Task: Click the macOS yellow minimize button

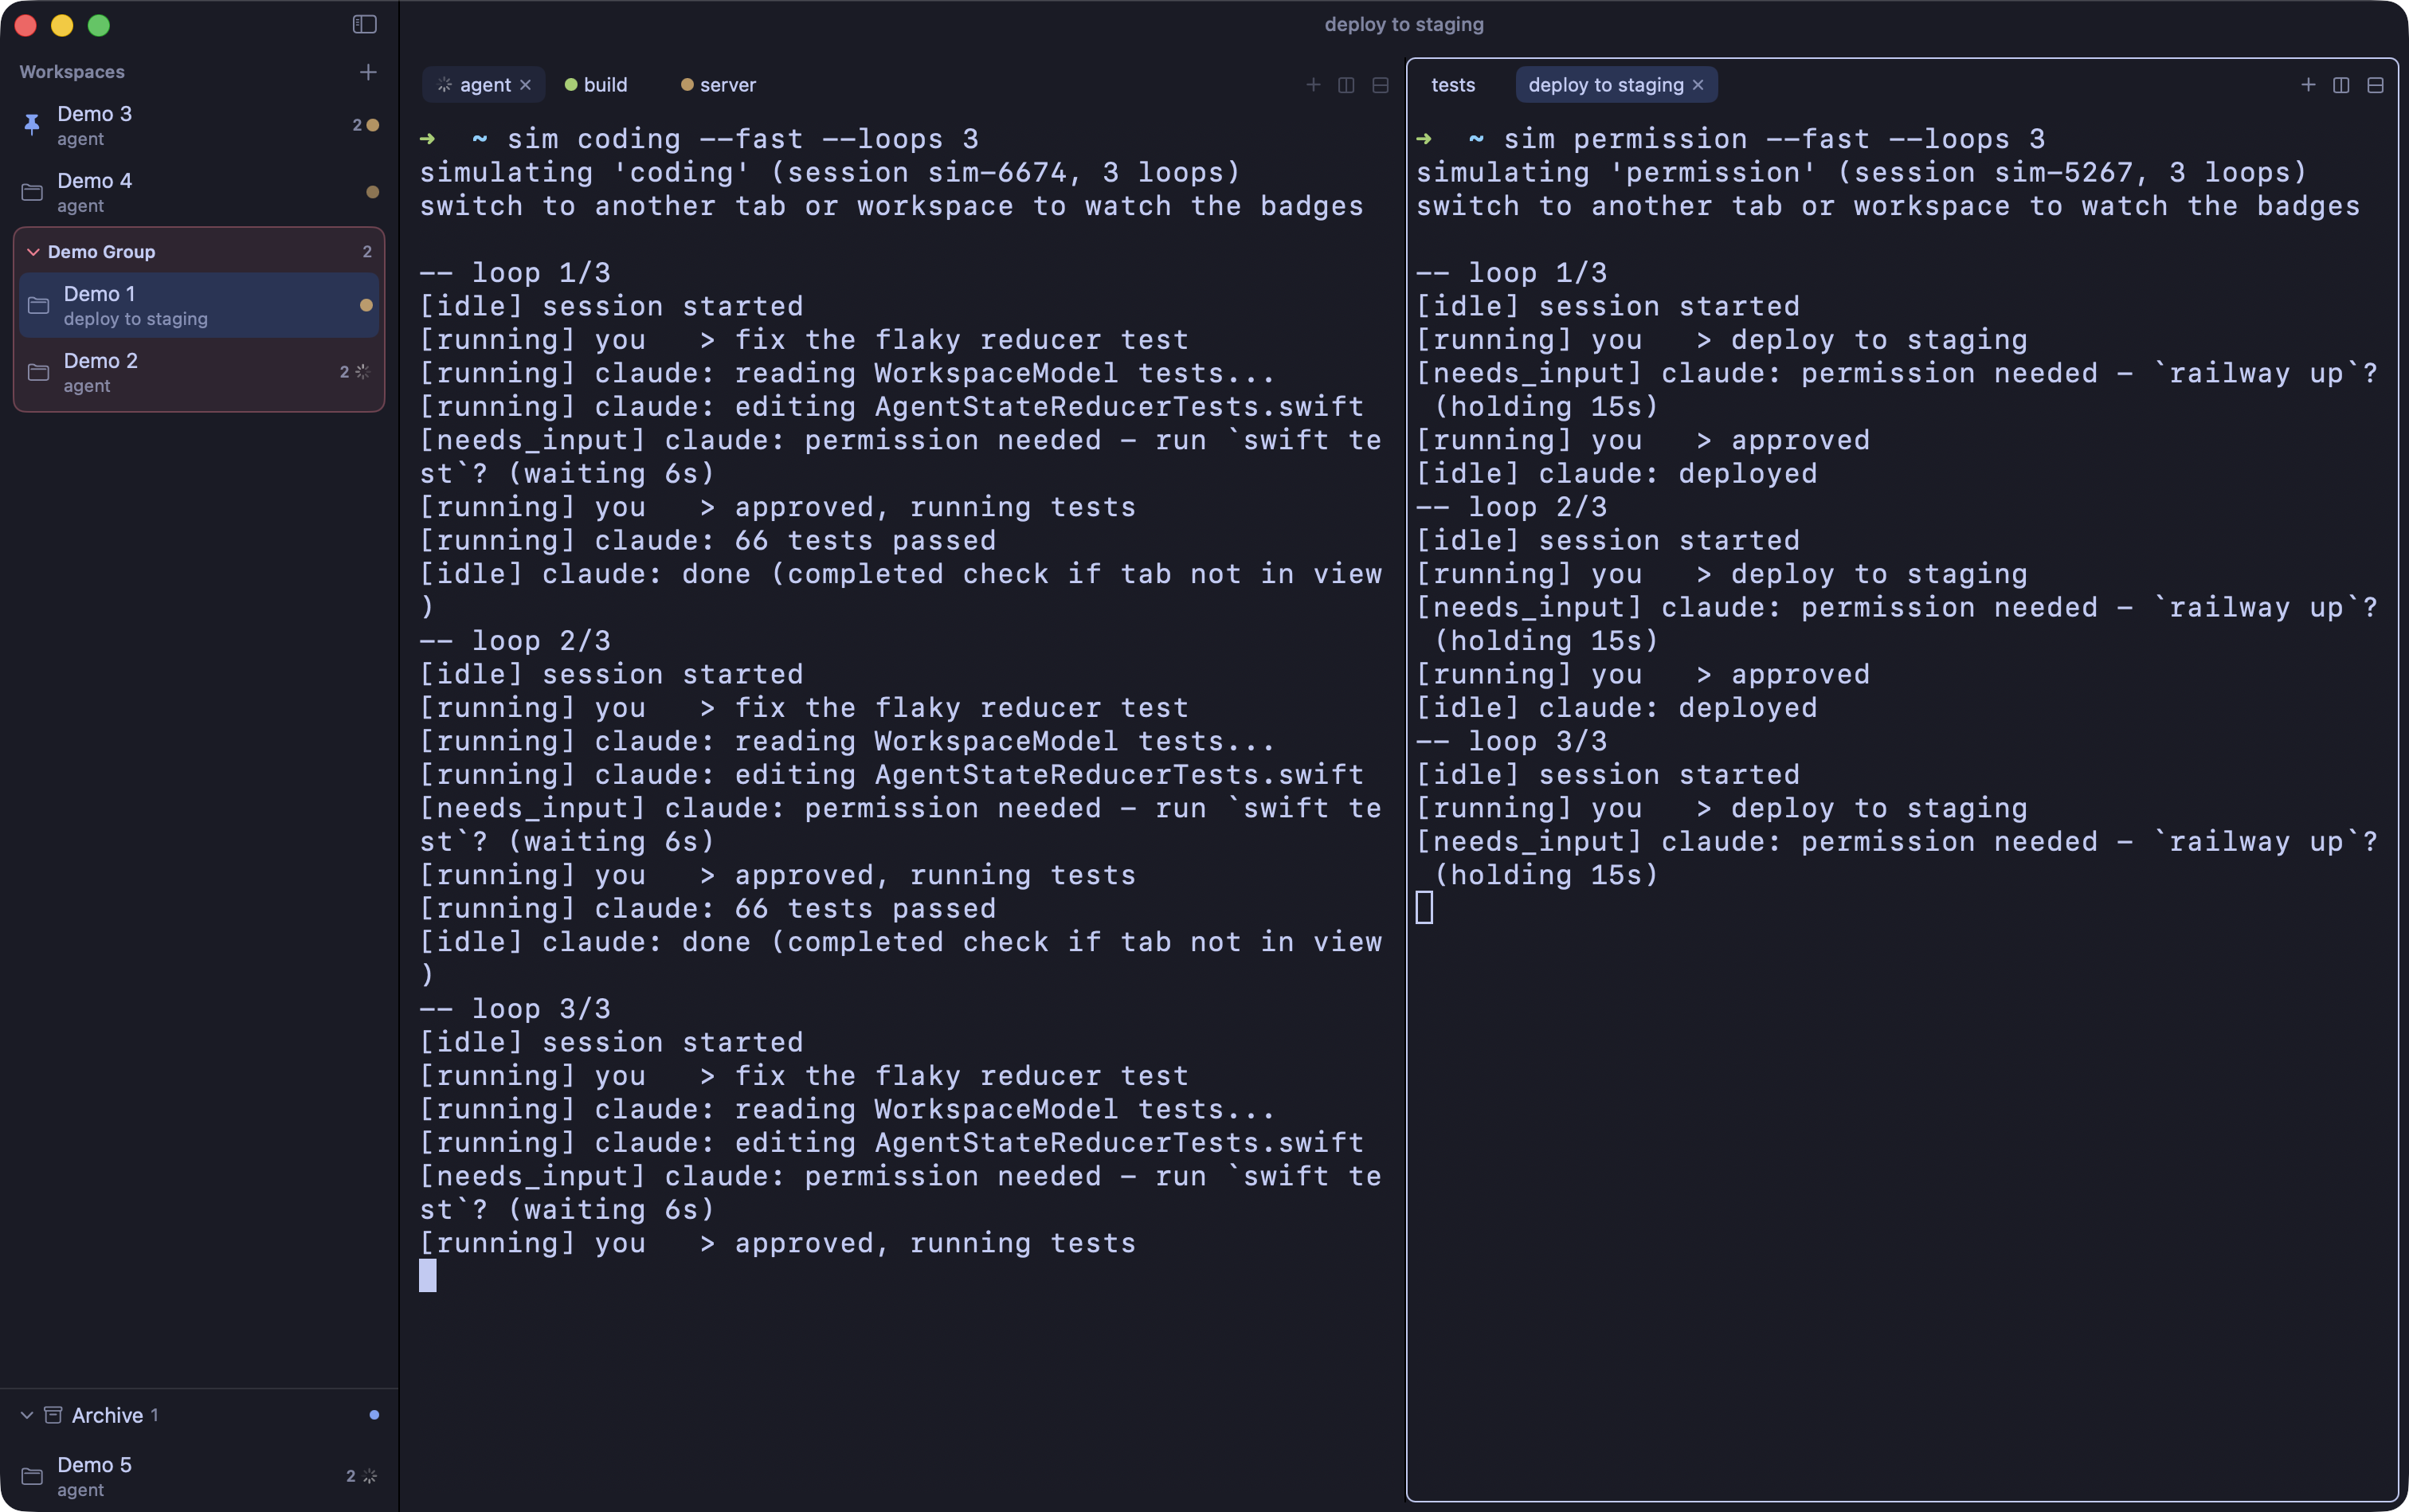Action: click(x=62, y=25)
